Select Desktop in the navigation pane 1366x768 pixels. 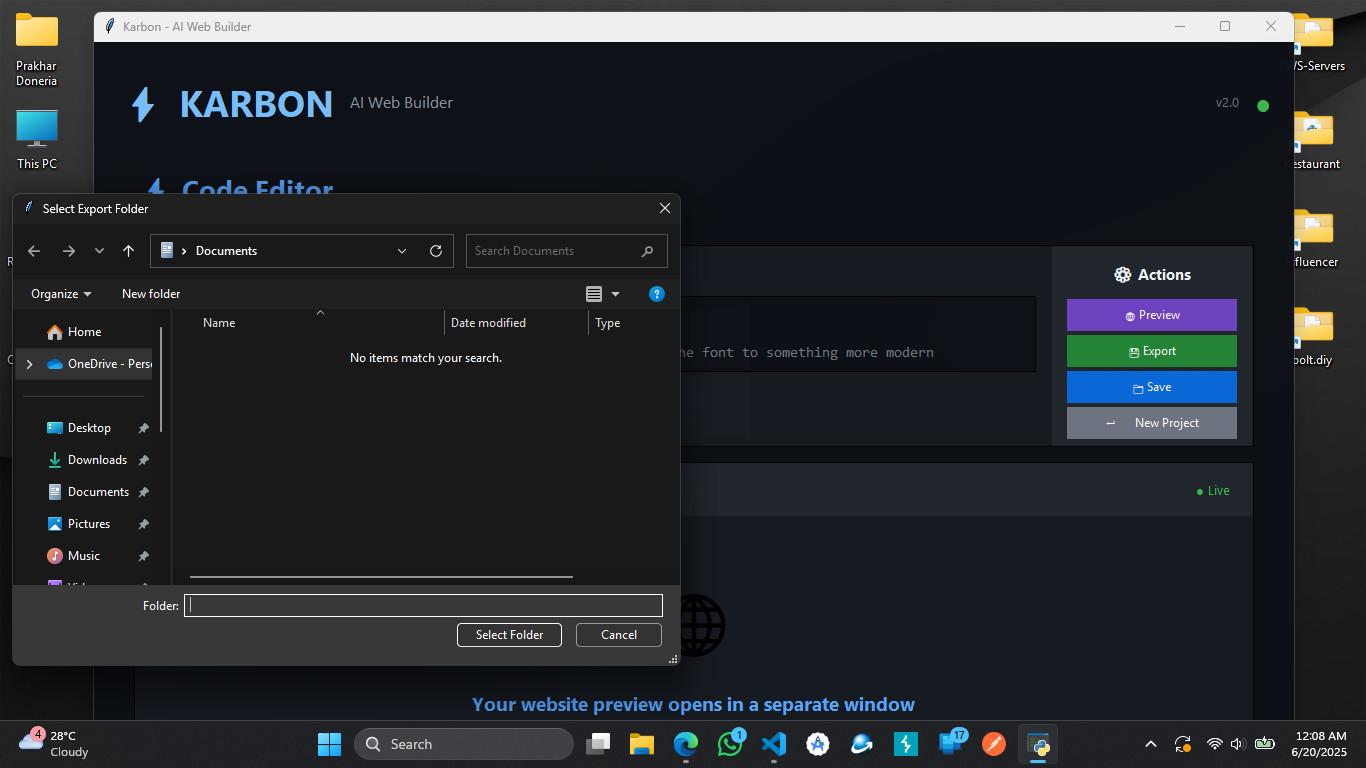click(x=89, y=428)
